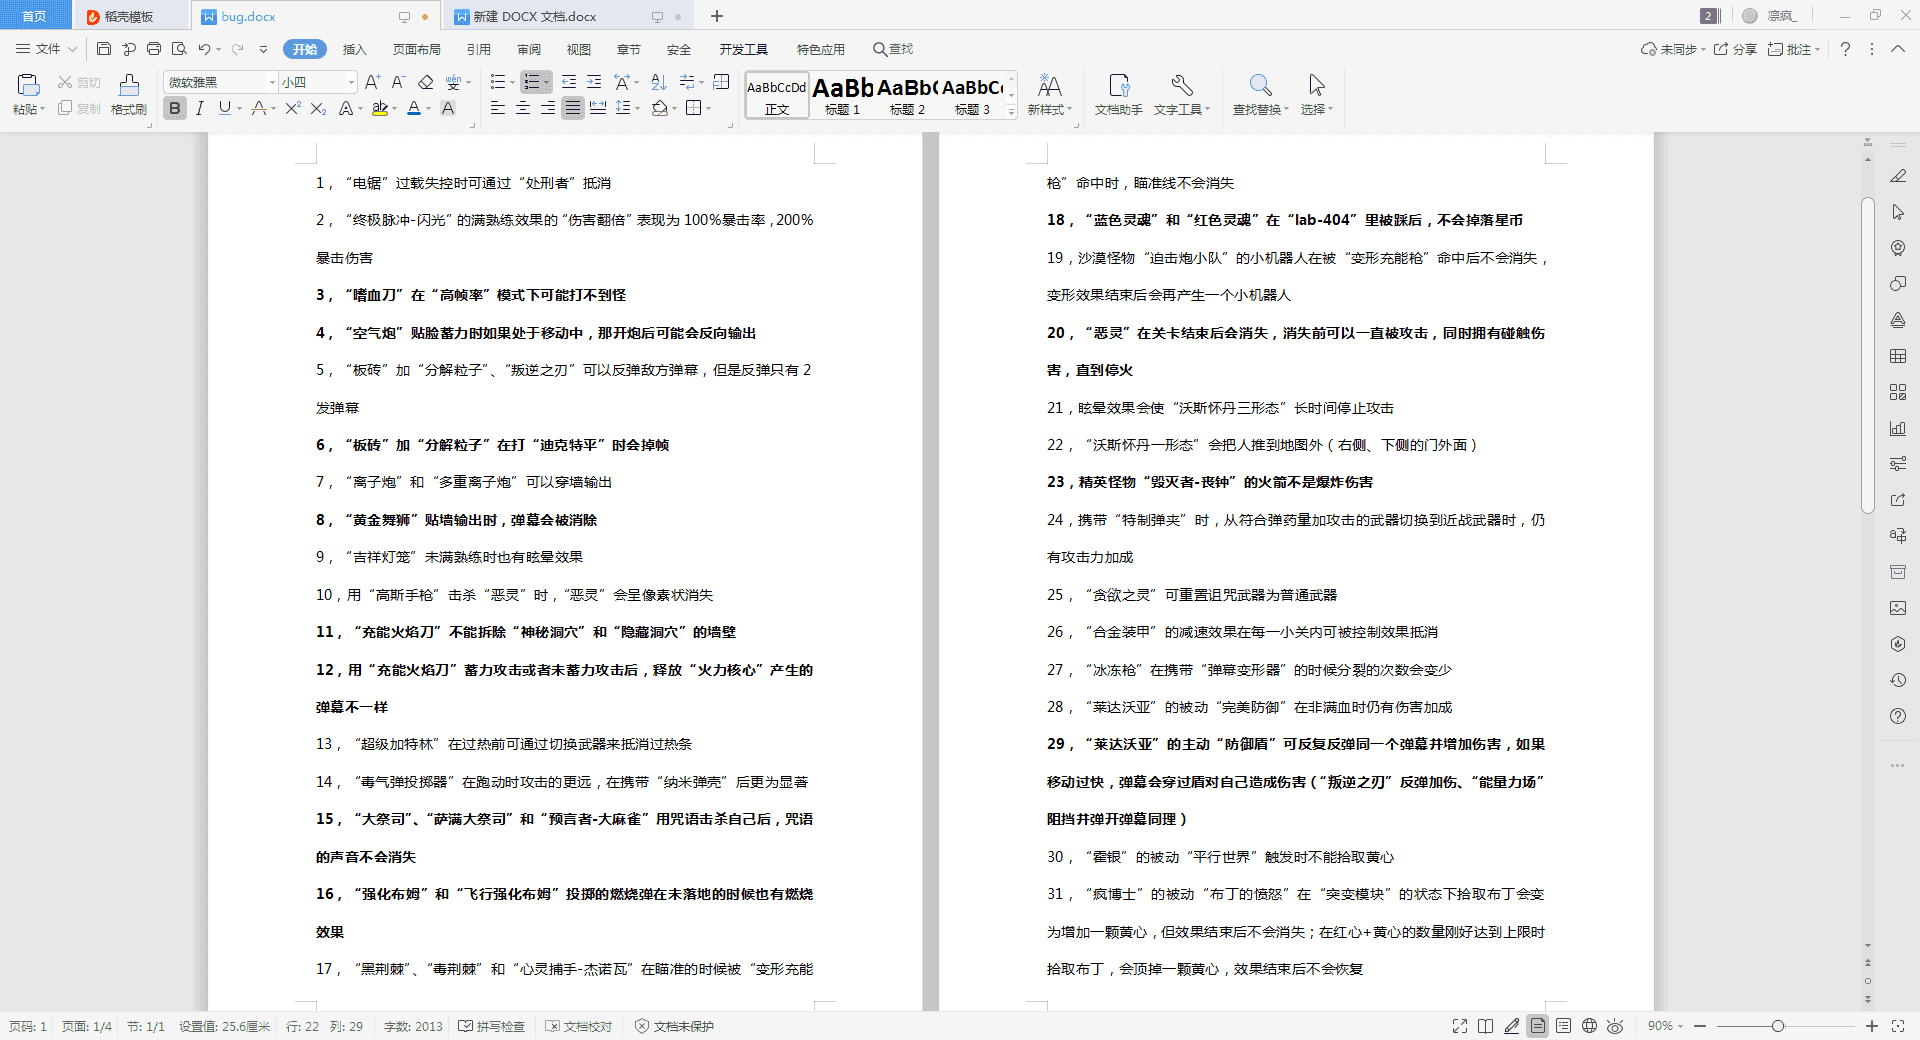The width and height of the screenshot is (1920, 1040).
Task: Click the Clear Formatting eraser icon
Action: click(x=426, y=82)
